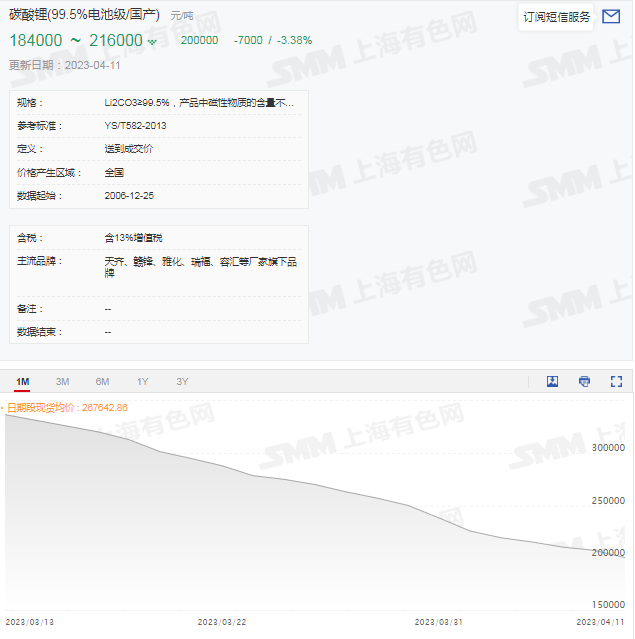Click the 250000 y-axis label
Image resolution: width=635 pixels, height=639 pixels.
pos(608,500)
